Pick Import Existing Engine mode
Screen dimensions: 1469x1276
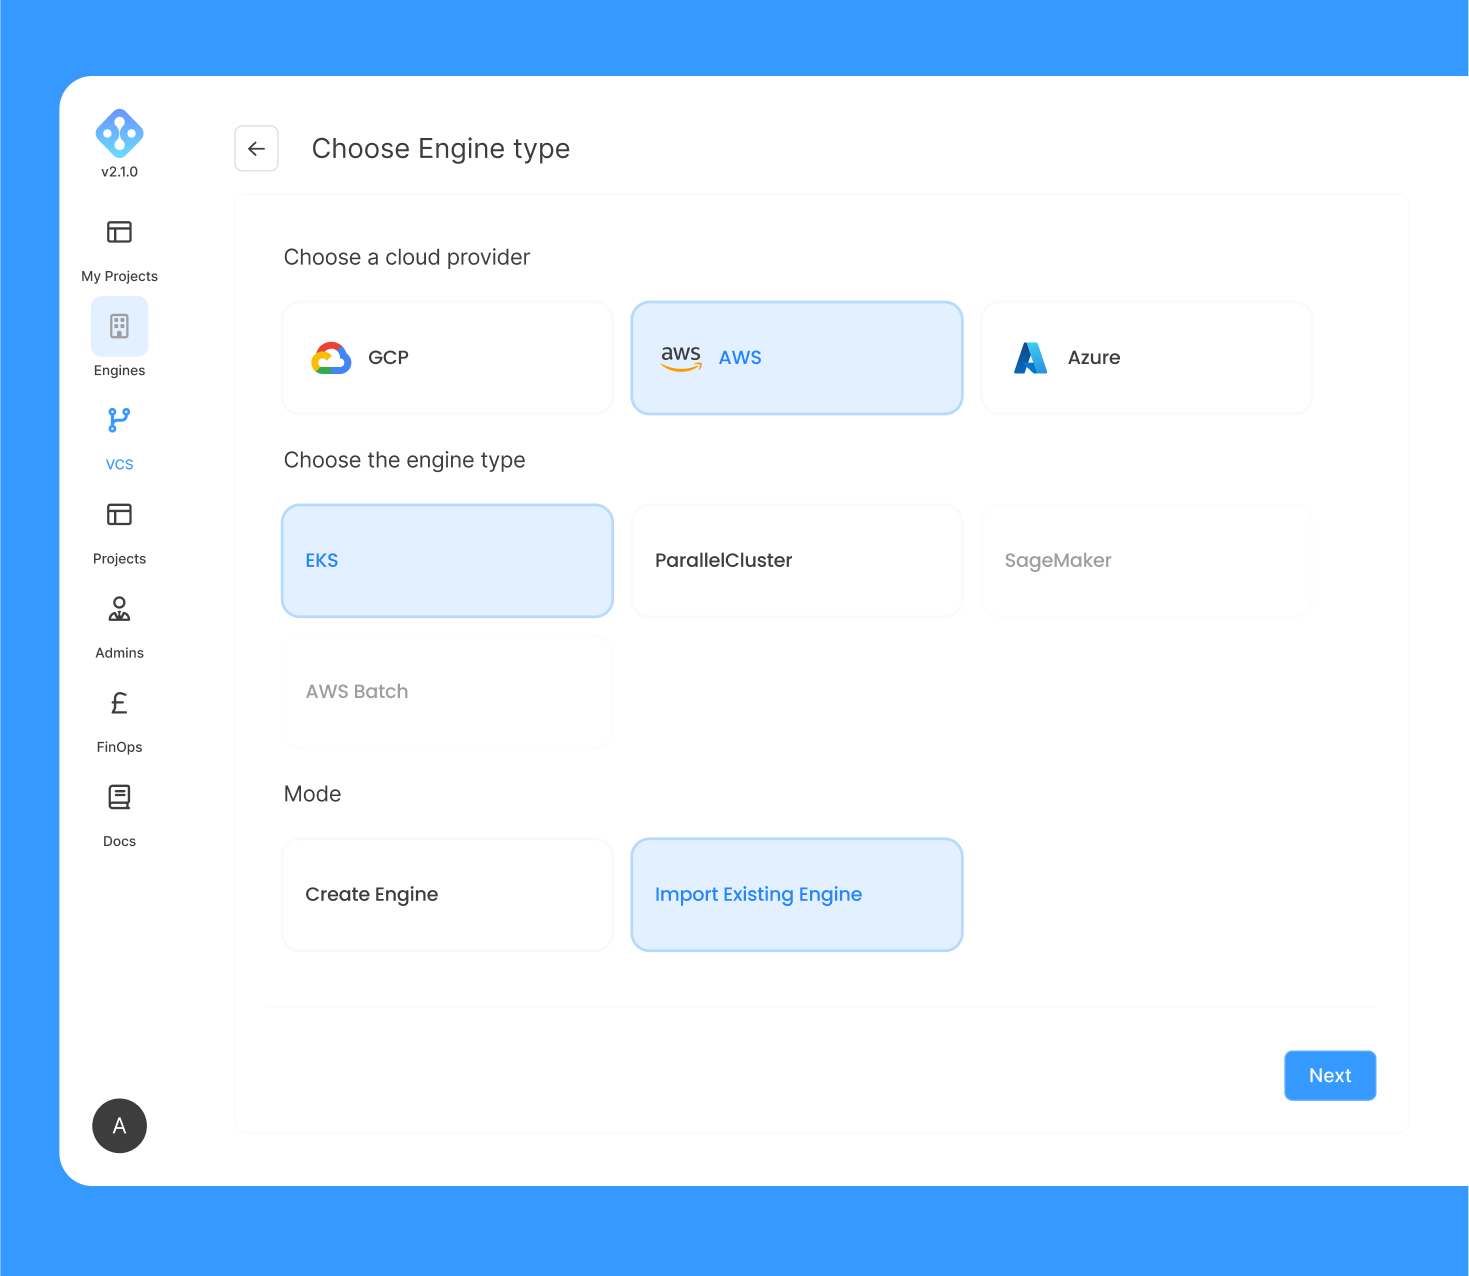(797, 895)
